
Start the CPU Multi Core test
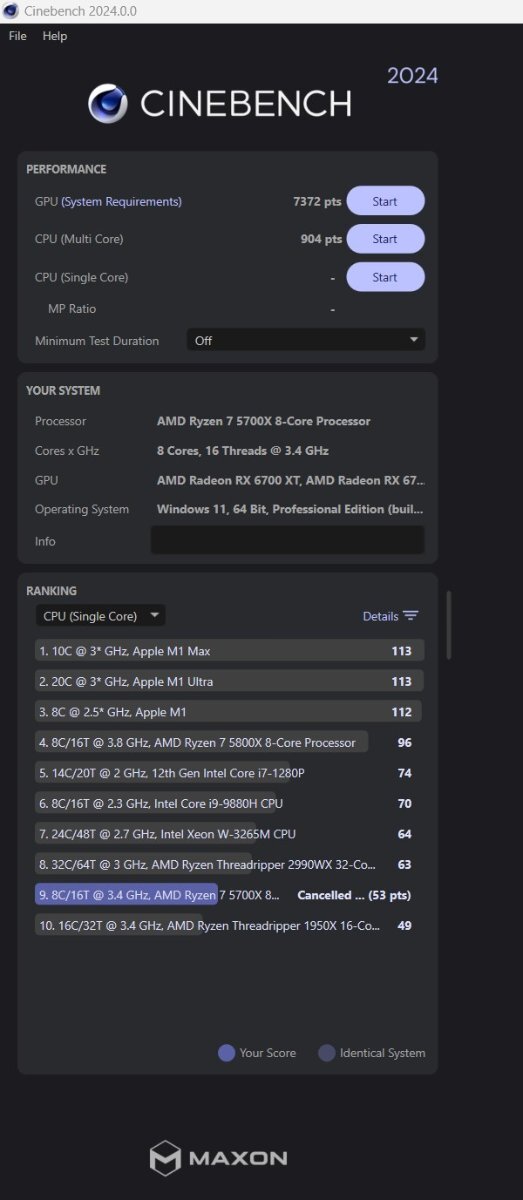pyautogui.click(x=385, y=239)
